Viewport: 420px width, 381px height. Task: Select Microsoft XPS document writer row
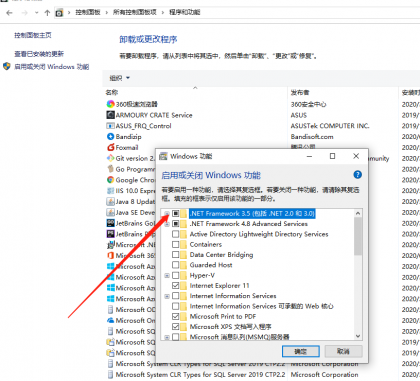pyautogui.click(x=230, y=327)
